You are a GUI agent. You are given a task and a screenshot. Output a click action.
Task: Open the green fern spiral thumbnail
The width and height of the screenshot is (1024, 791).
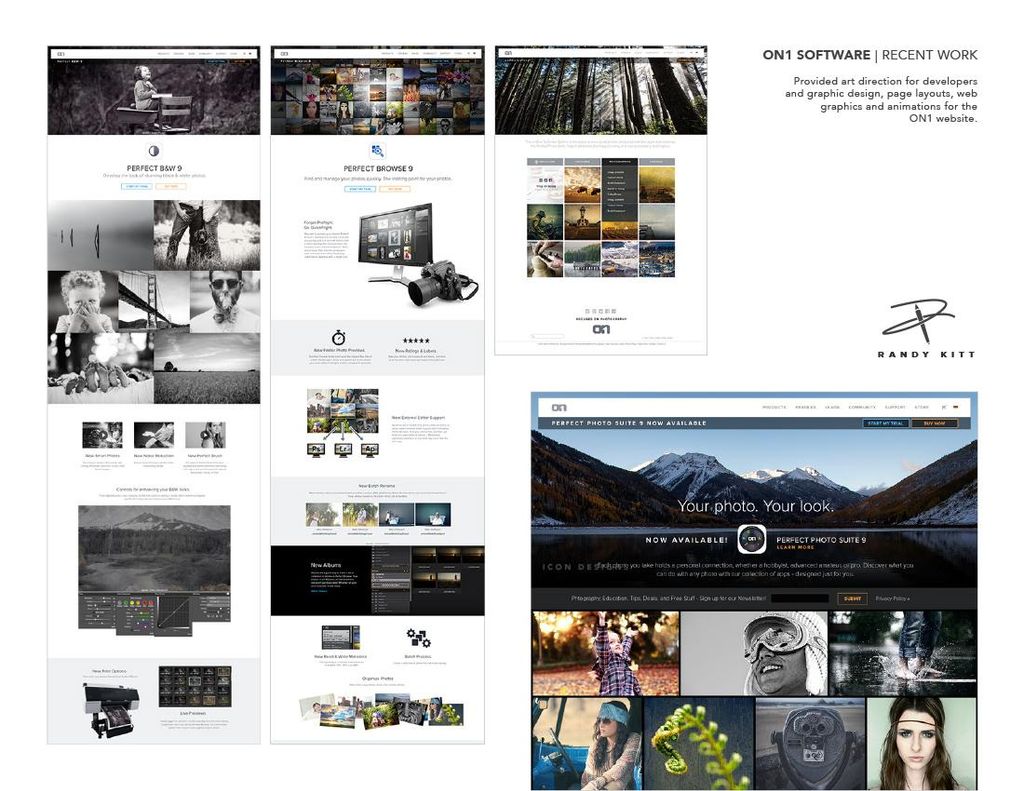pos(699,744)
